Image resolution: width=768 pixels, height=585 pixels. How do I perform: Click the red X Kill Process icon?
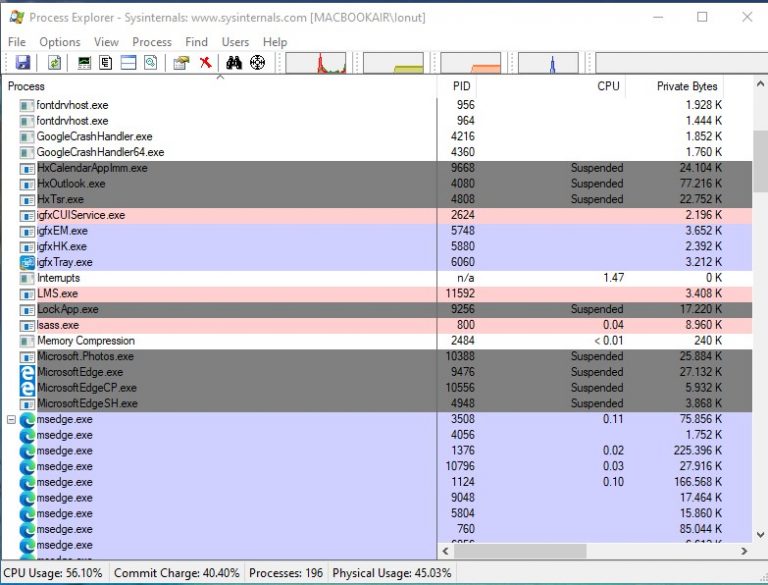[205, 63]
